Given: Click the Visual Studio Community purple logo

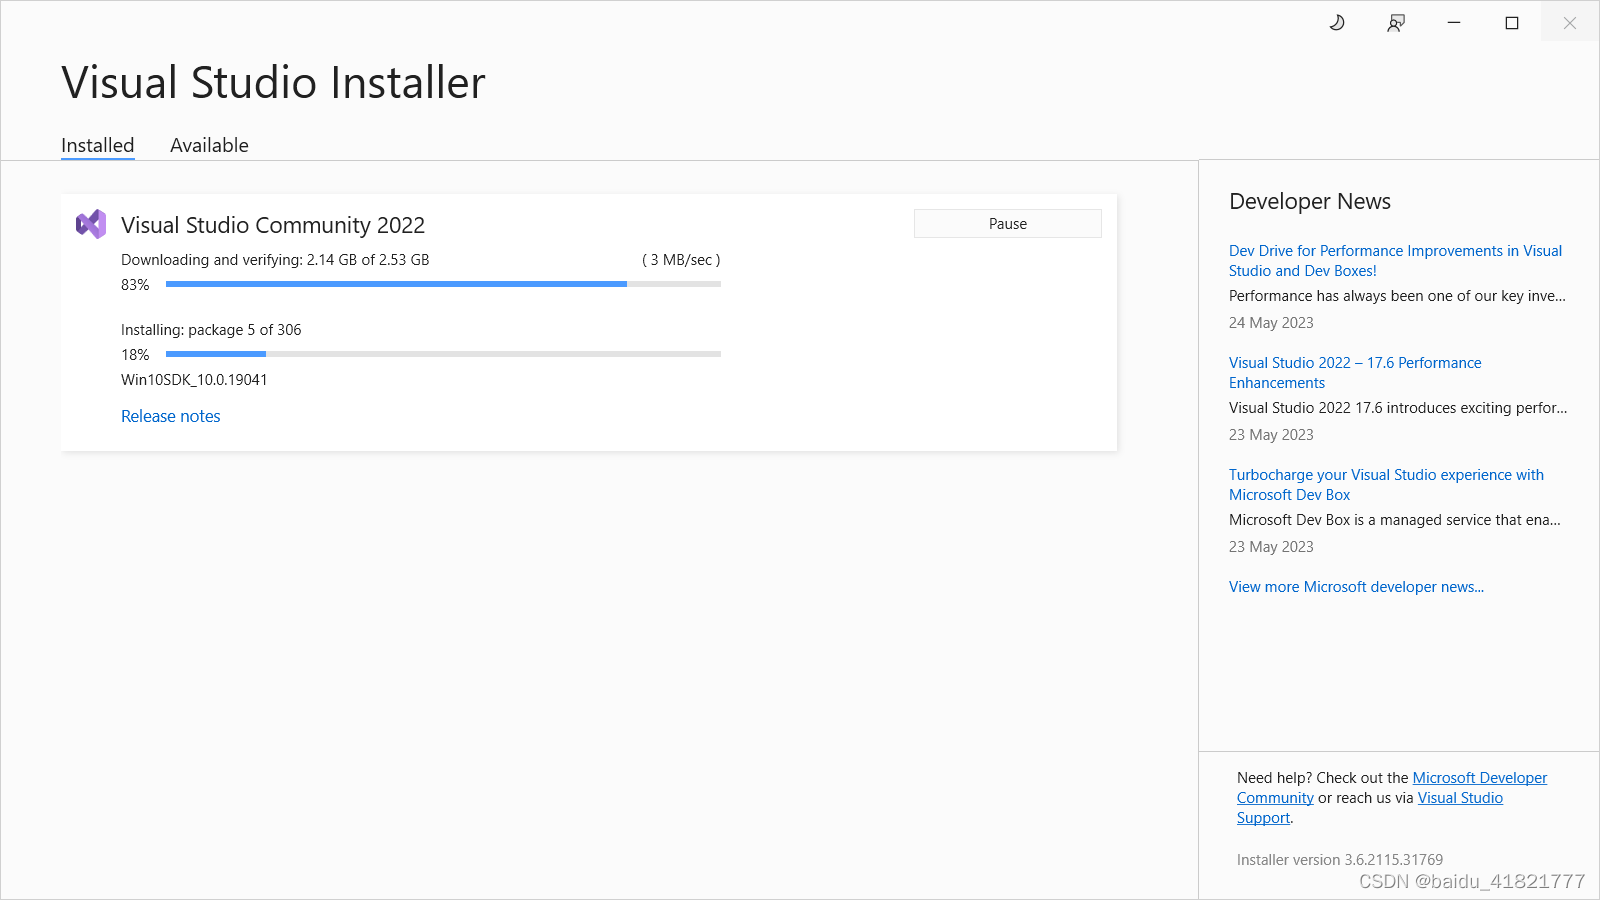Looking at the screenshot, I should [92, 224].
